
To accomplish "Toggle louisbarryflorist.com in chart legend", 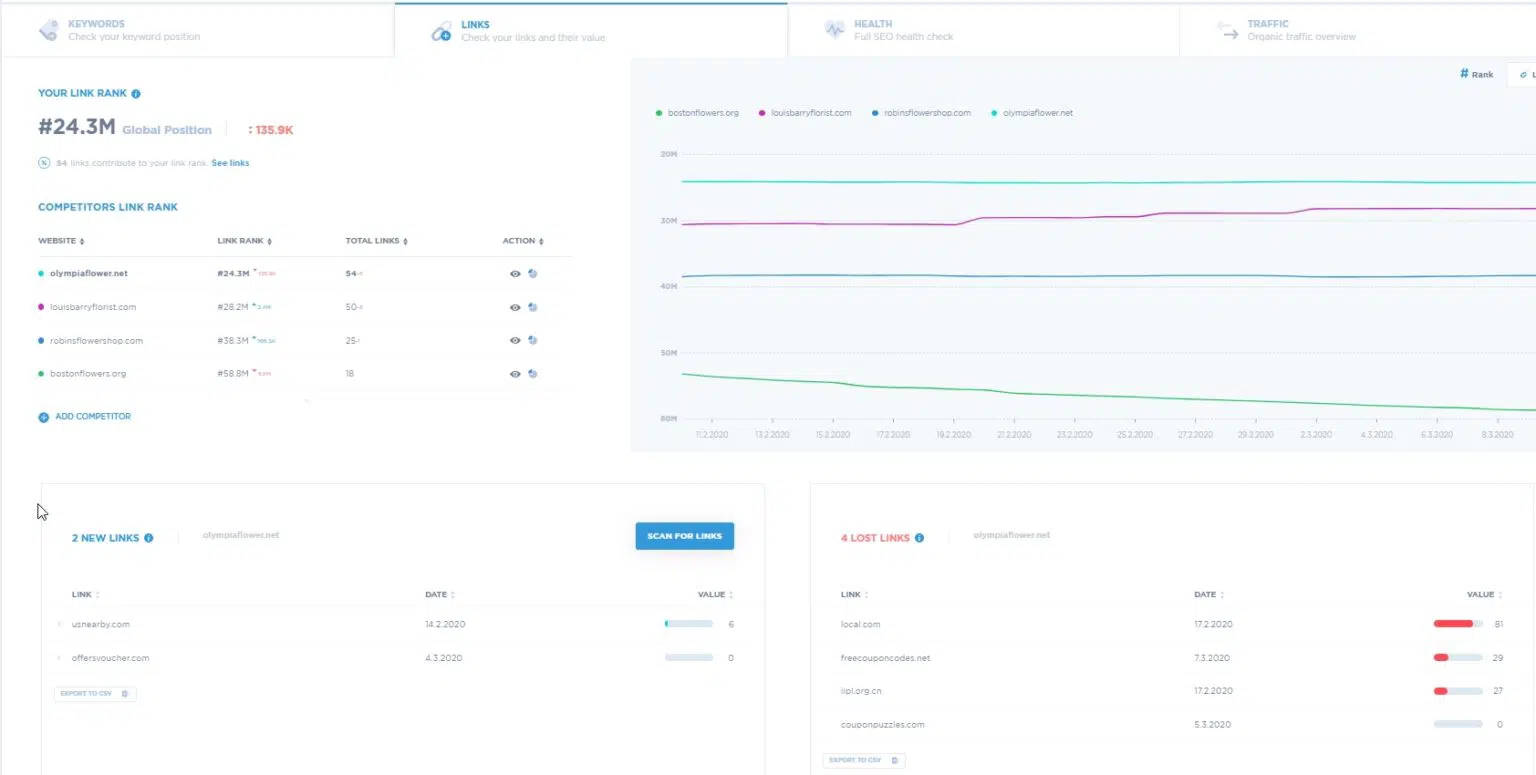I will coord(805,113).
